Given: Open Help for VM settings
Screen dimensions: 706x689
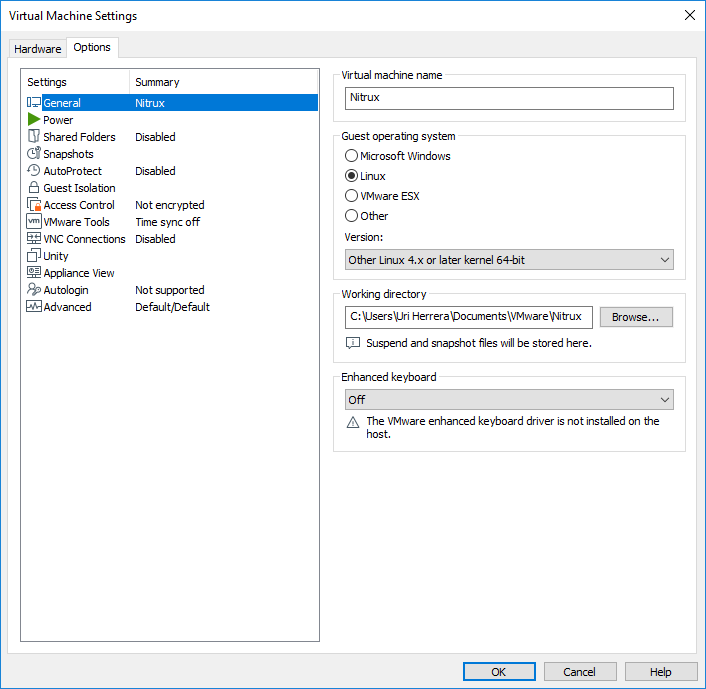Looking at the screenshot, I should (x=661, y=672).
